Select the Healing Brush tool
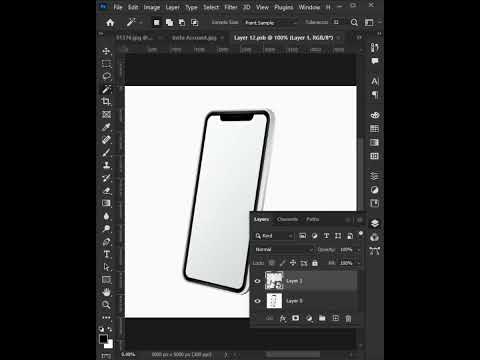Image resolution: width=480 pixels, height=360 pixels. (x=106, y=140)
